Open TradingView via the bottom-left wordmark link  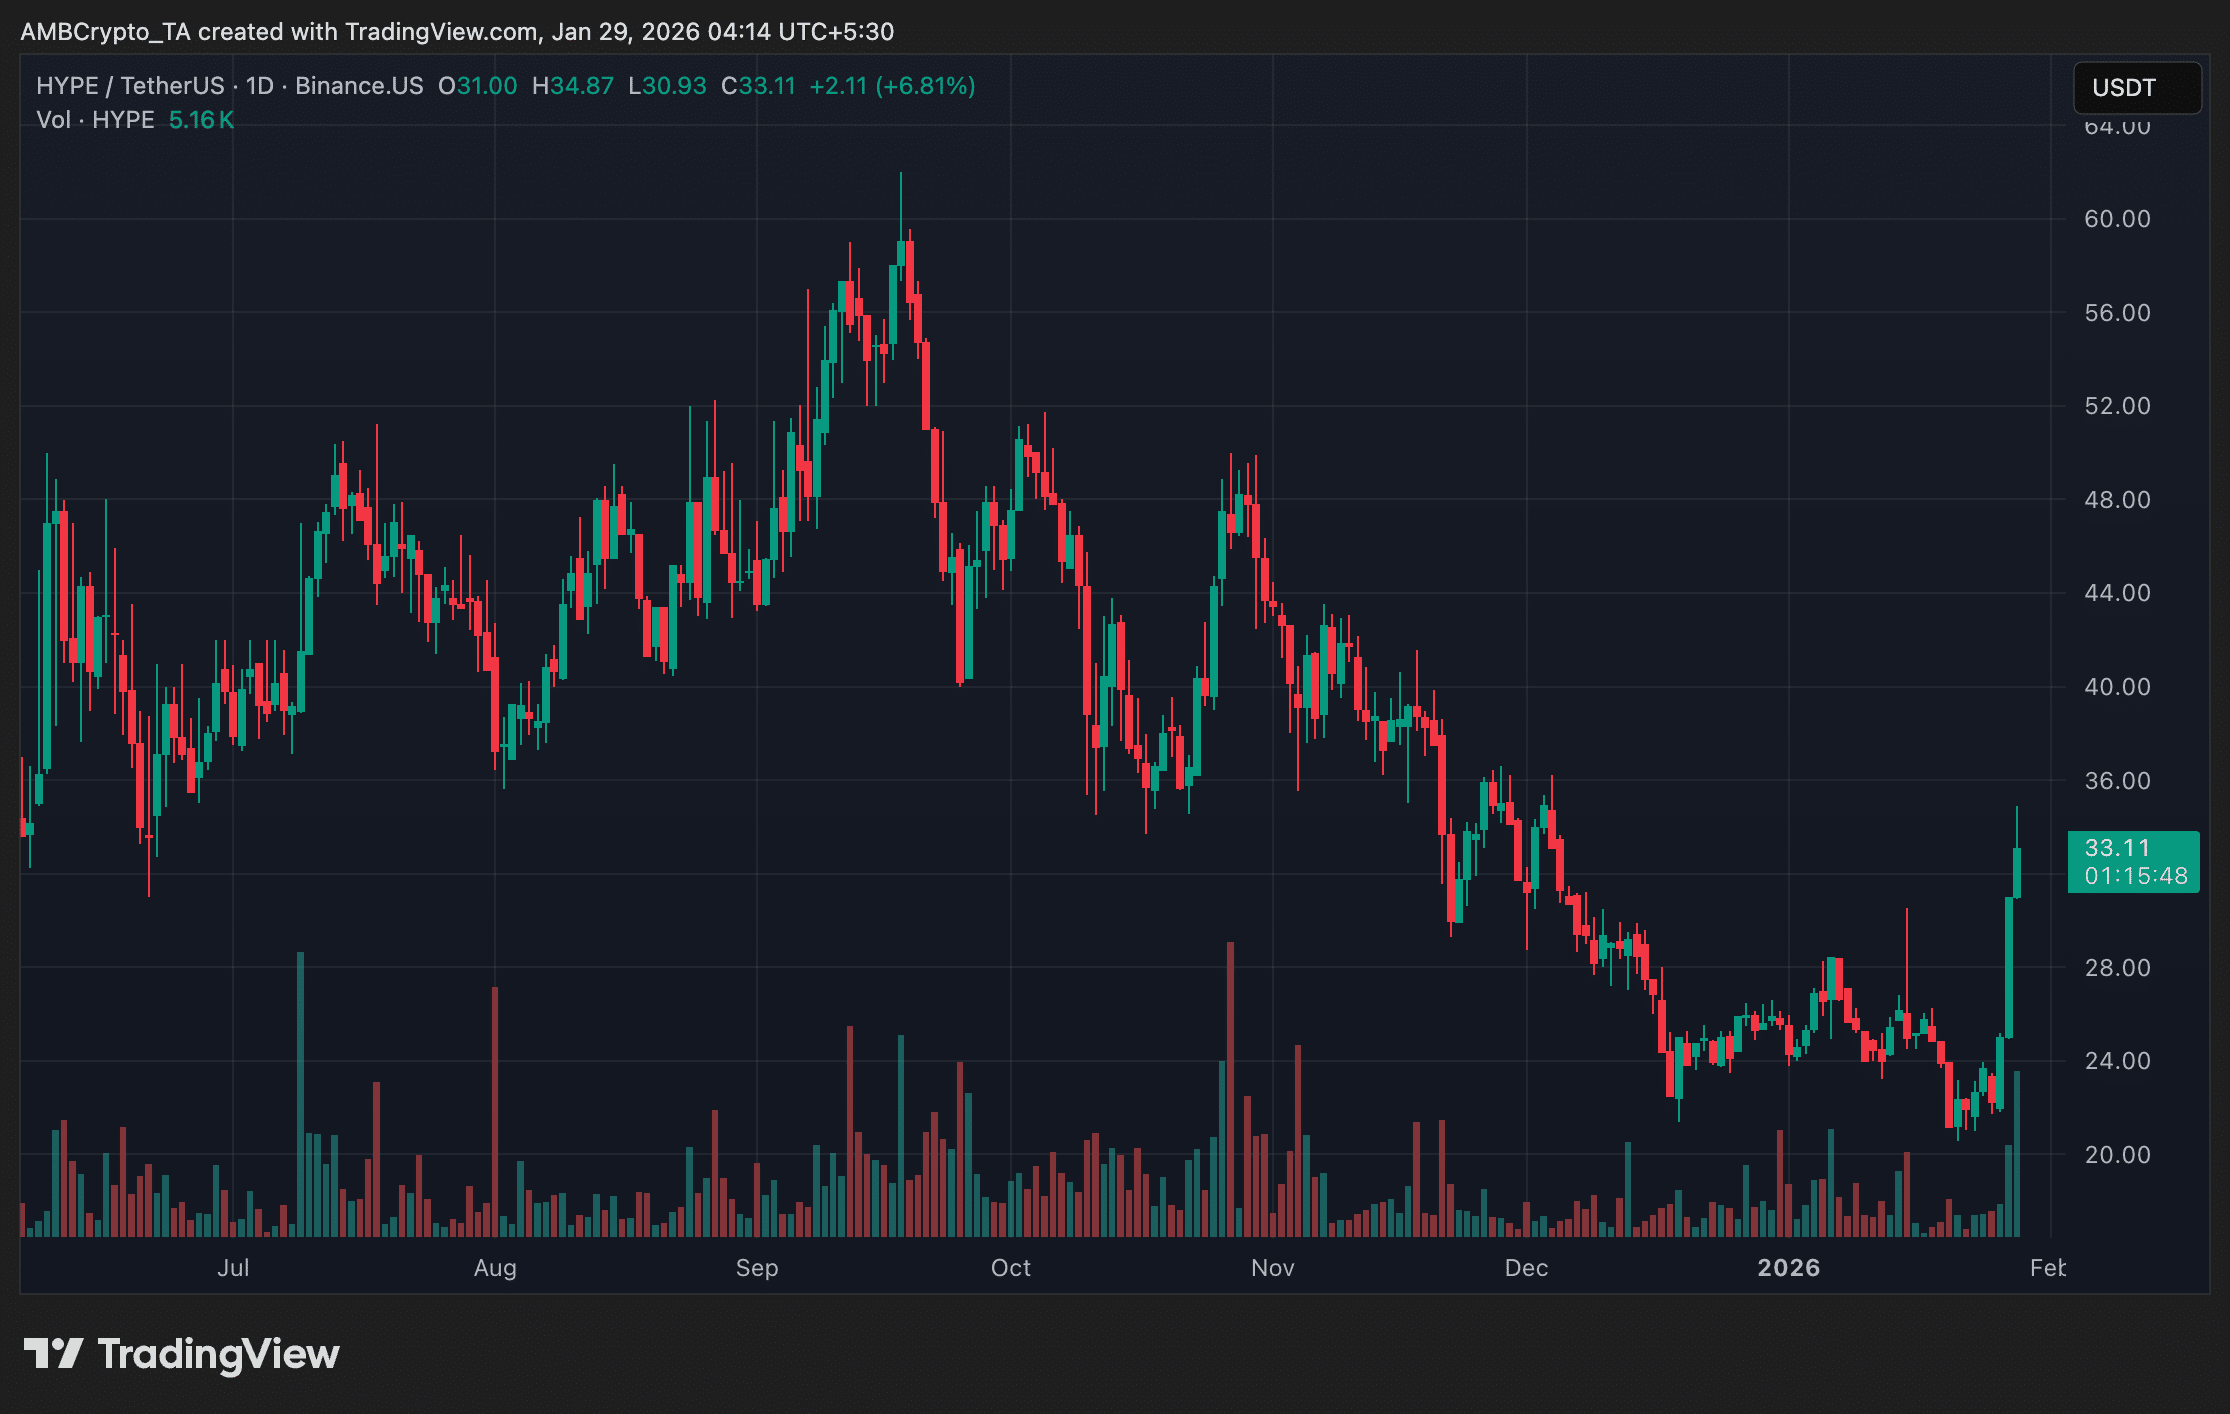(219, 1353)
